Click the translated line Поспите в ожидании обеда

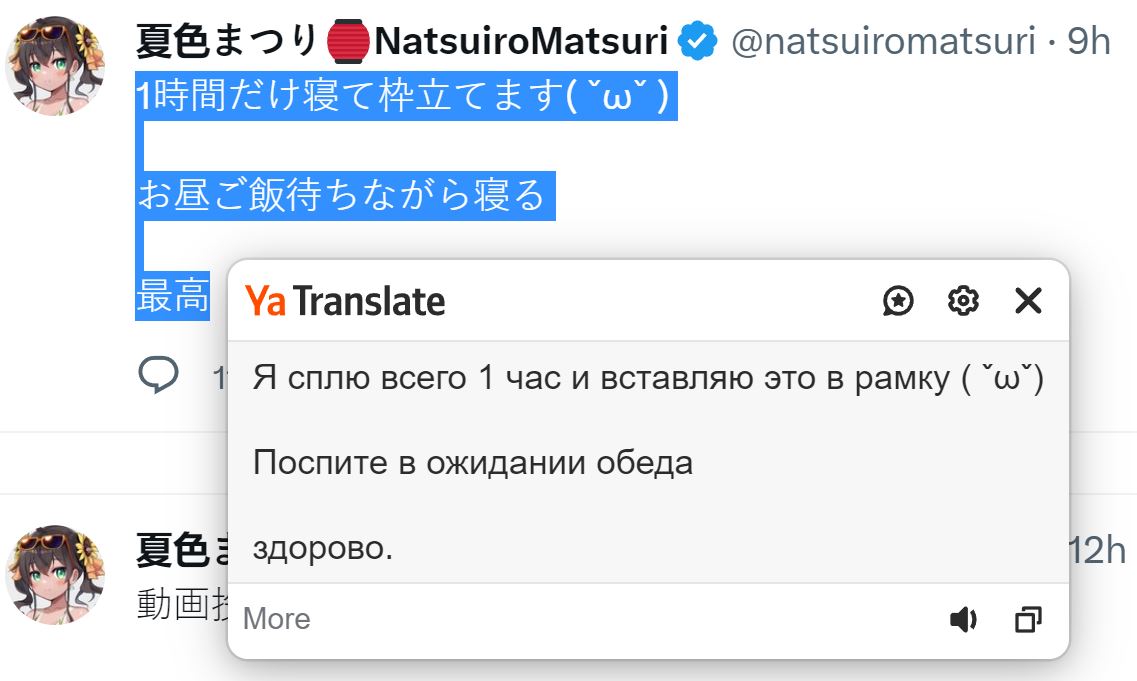(x=472, y=463)
